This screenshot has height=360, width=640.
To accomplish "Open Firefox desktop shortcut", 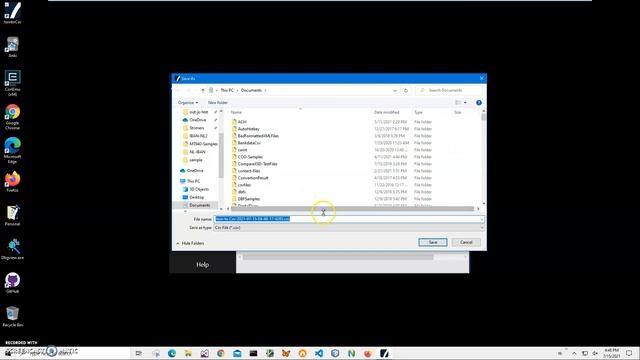I will click(12, 182).
